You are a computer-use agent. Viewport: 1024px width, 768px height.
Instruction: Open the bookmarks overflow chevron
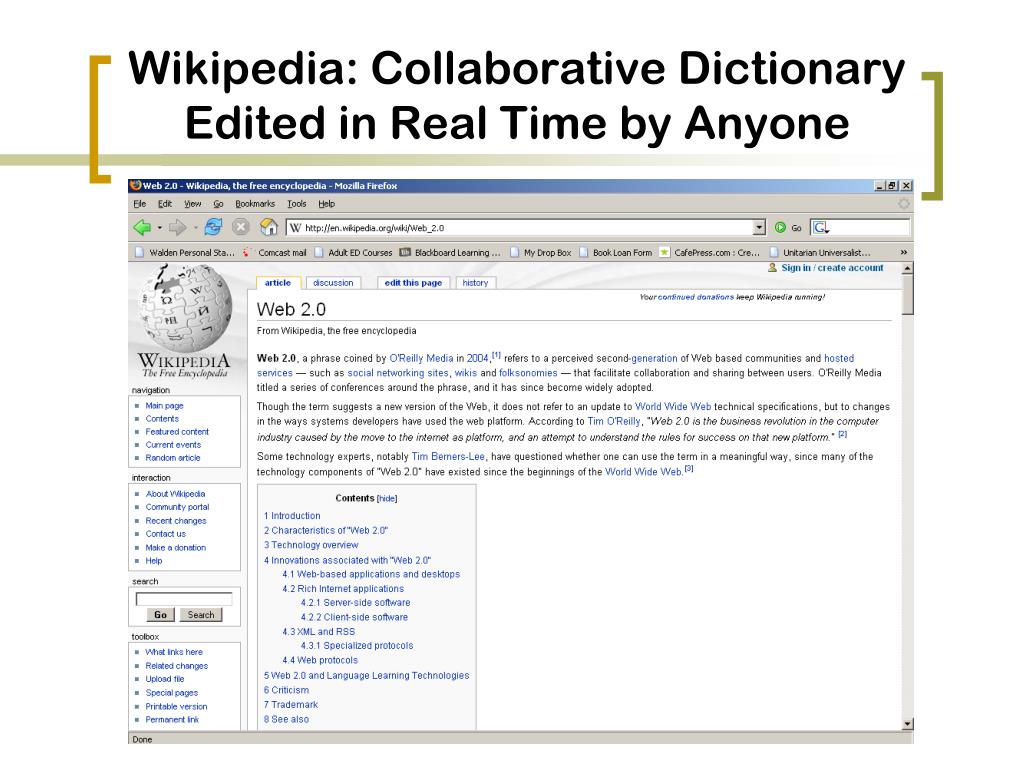(x=904, y=252)
